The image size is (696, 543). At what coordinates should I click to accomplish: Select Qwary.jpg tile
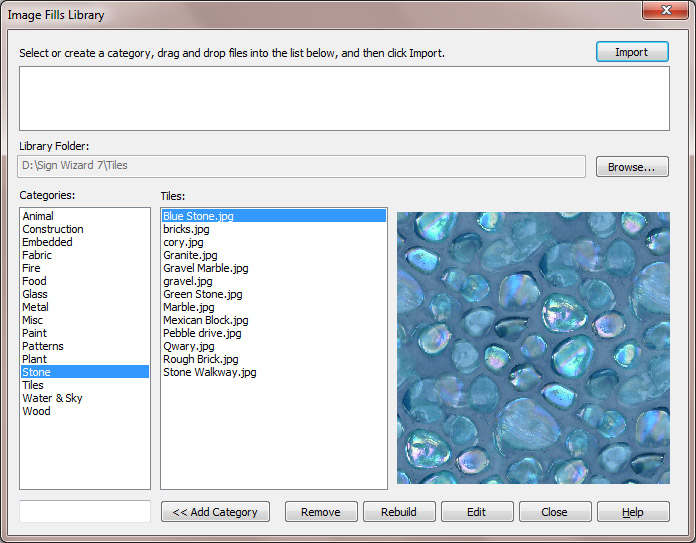point(274,346)
